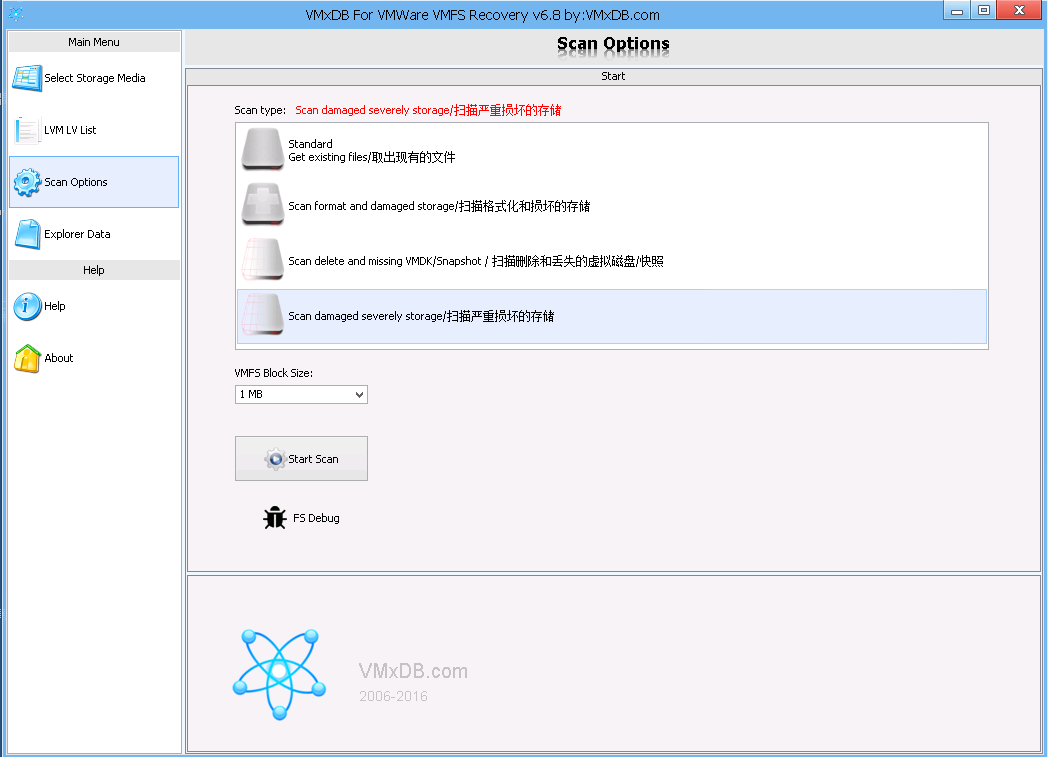Click the Help section header in sidebar
Viewport: 1048px width, 757px height.
(94, 270)
